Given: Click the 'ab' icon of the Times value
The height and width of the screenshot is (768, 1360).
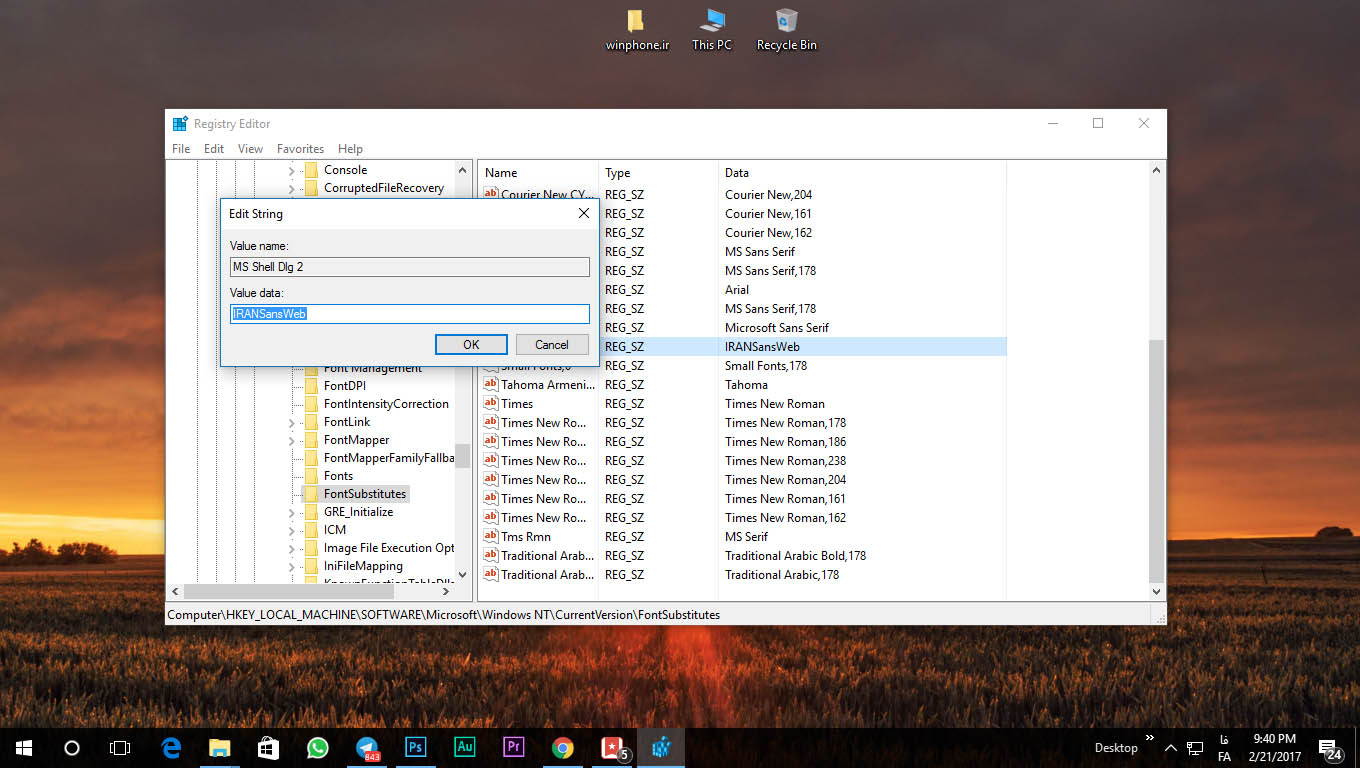Looking at the screenshot, I should [x=491, y=403].
